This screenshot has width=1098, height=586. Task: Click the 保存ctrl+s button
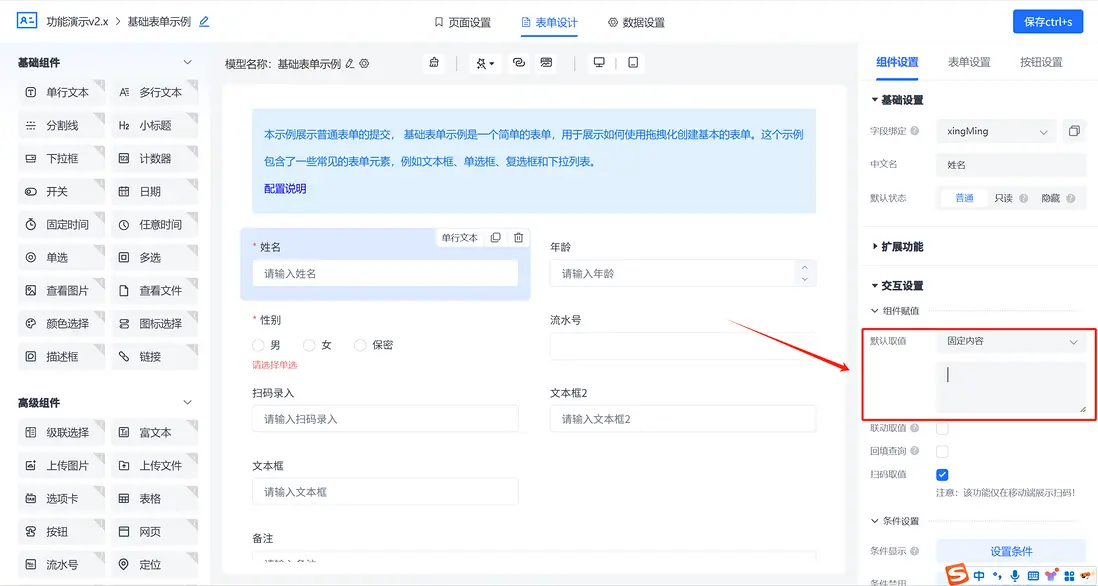click(1047, 22)
